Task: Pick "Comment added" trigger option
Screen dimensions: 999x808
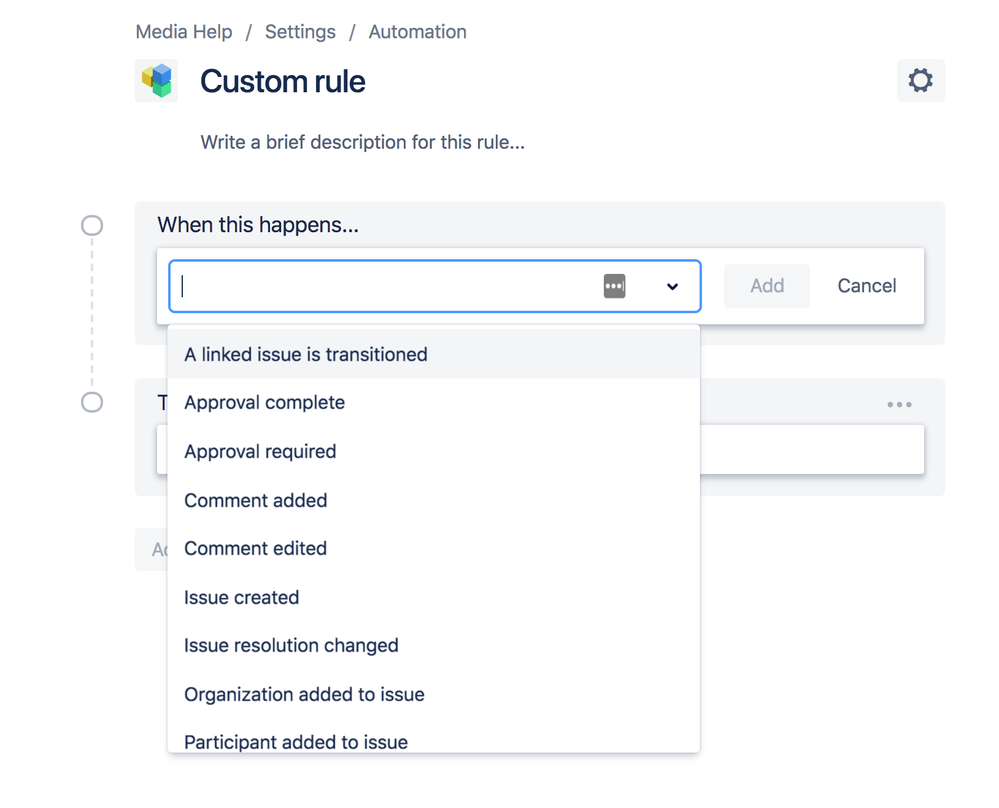Action: [x=256, y=500]
